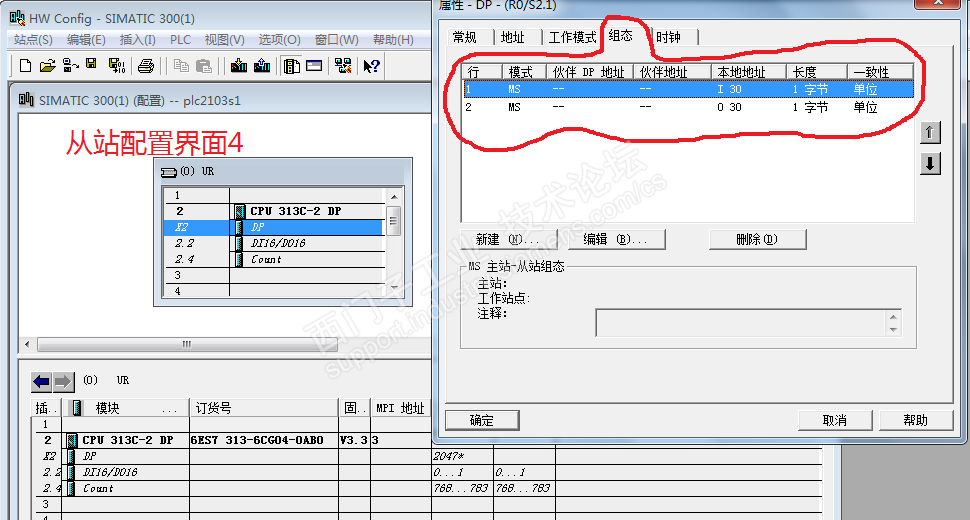Click order number 6ES7 313-6CG04-0AB0 cell
This screenshot has height=520, width=970.
(264, 440)
